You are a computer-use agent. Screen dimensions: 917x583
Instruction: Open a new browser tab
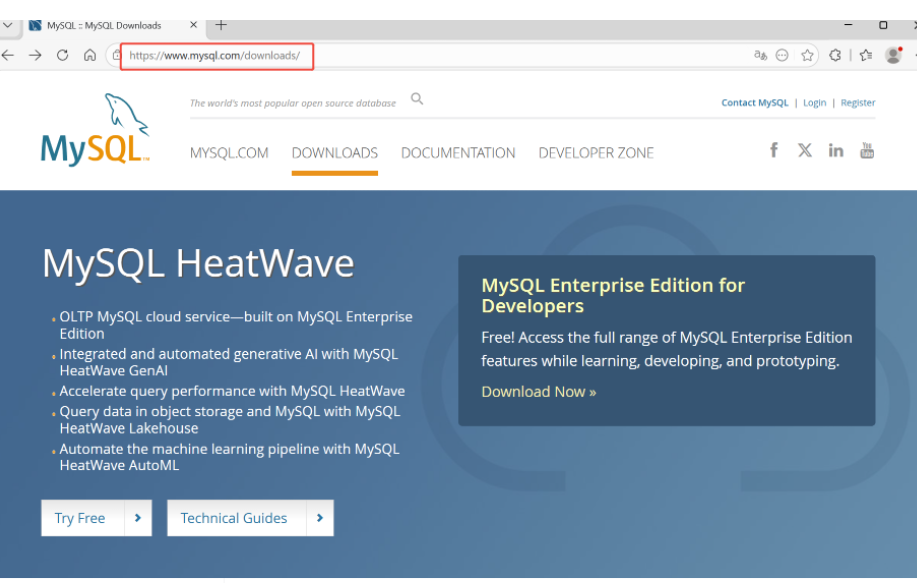(221, 25)
